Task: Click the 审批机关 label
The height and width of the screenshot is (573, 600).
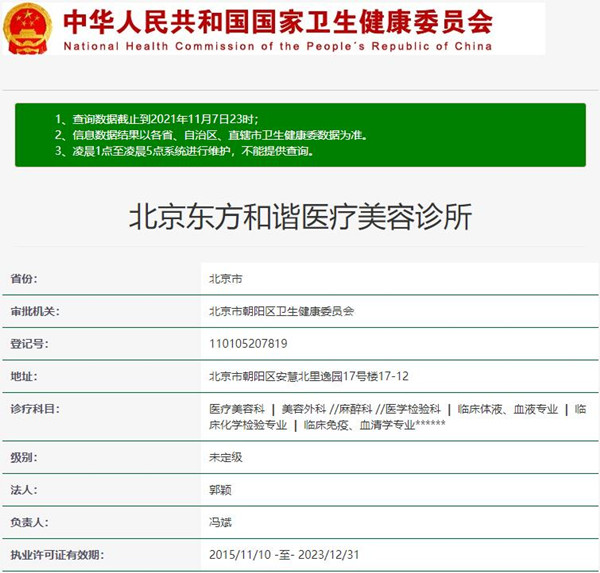Action: pos(35,311)
